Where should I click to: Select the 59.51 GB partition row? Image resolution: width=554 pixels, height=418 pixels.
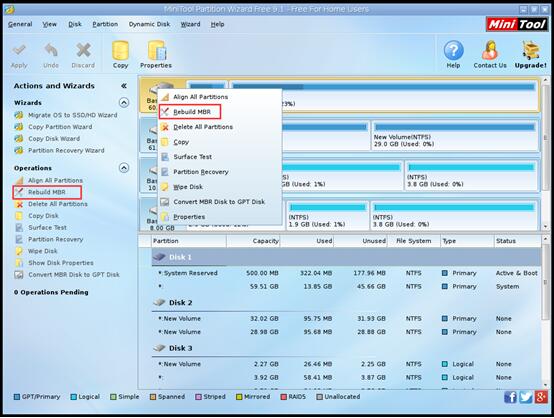346,287
